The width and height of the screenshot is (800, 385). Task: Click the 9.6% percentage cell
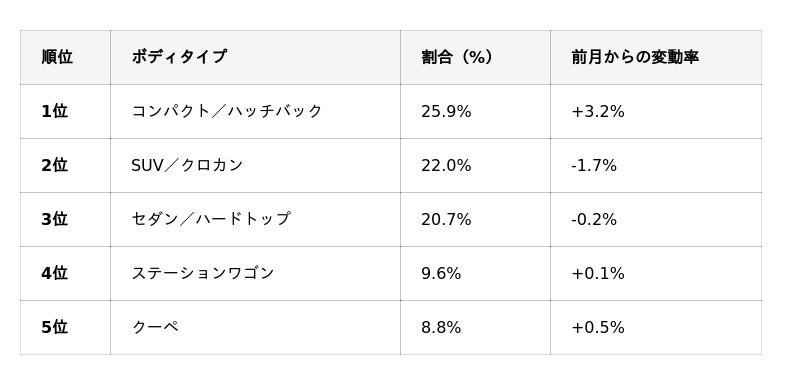476,273
